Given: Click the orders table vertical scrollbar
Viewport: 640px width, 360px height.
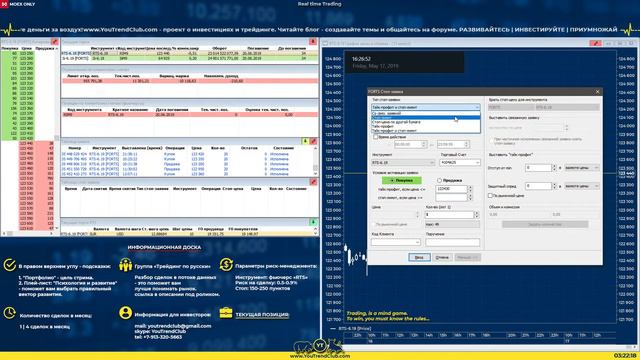Looking at the screenshot, I should pyautogui.click(x=315, y=161).
